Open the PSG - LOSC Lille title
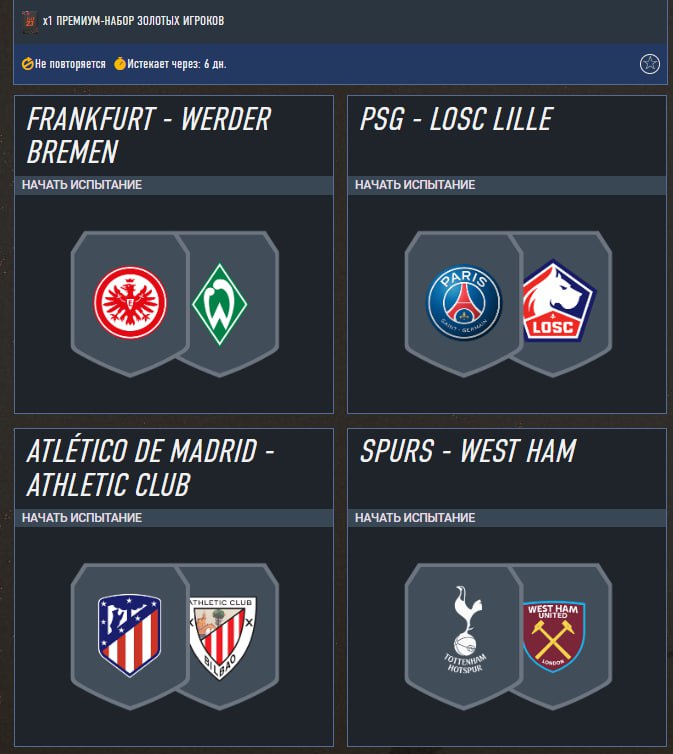Image resolution: width=673 pixels, height=754 pixels. tap(456, 120)
